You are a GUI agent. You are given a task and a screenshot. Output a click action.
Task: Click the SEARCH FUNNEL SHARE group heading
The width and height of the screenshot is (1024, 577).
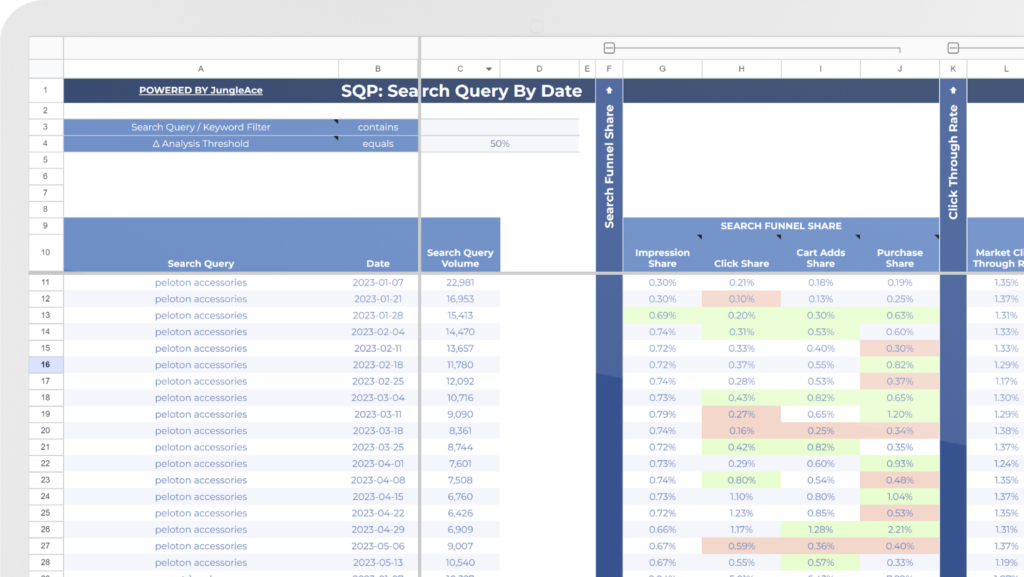pos(781,226)
